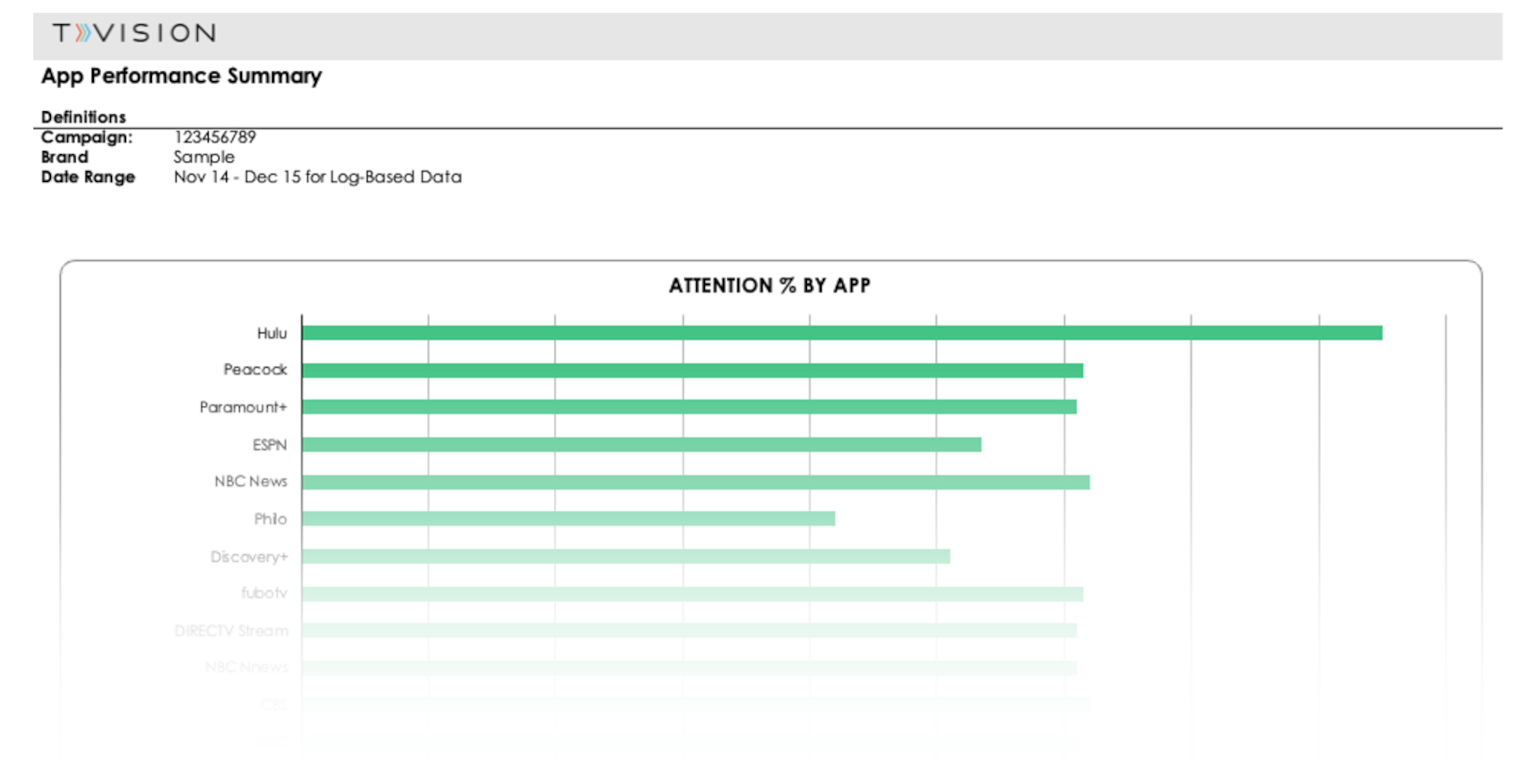The image size is (1529, 773).
Task: Select the Hulu bar in the chart
Action: [x=842, y=333]
